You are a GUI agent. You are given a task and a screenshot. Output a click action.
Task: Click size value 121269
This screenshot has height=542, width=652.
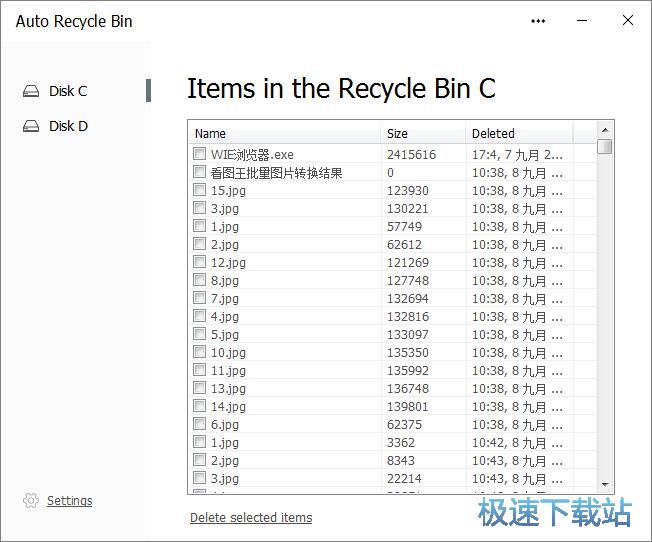point(408,263)
